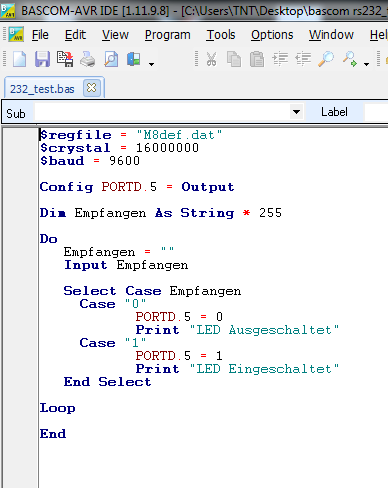Open the Window menu

click(x=331, y=35)
